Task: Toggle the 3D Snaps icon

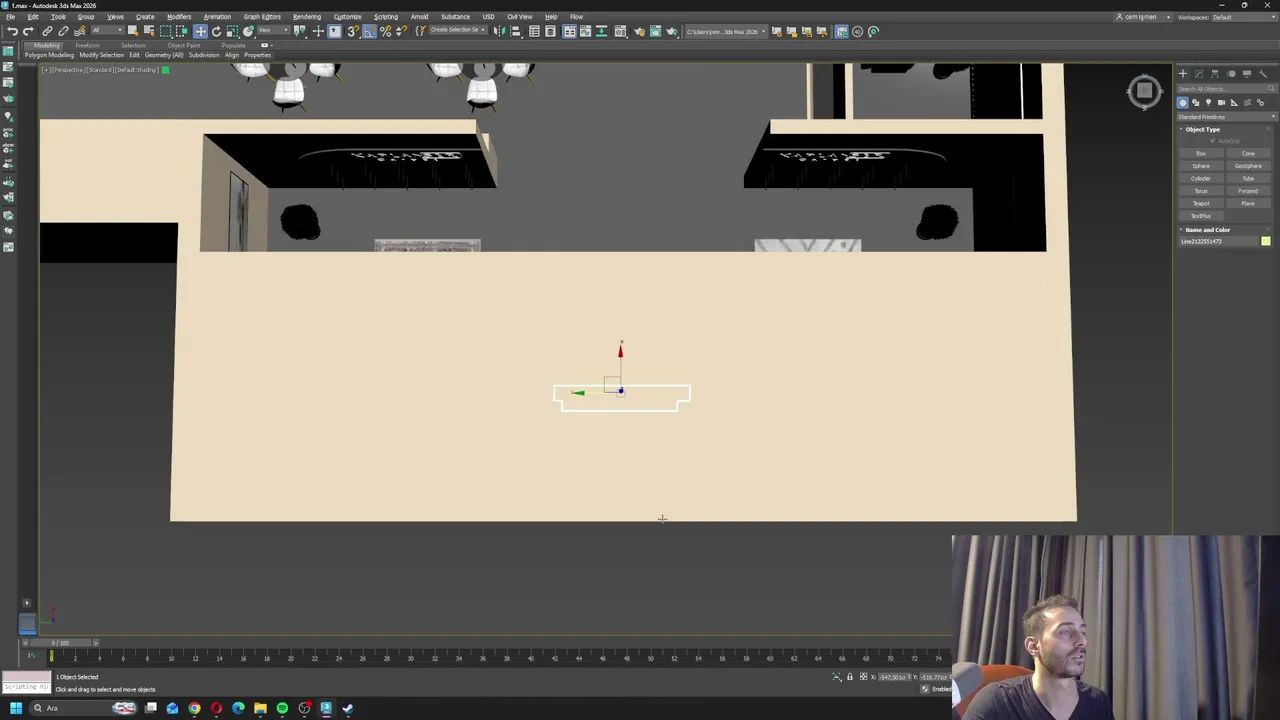Action: point(352,31)
